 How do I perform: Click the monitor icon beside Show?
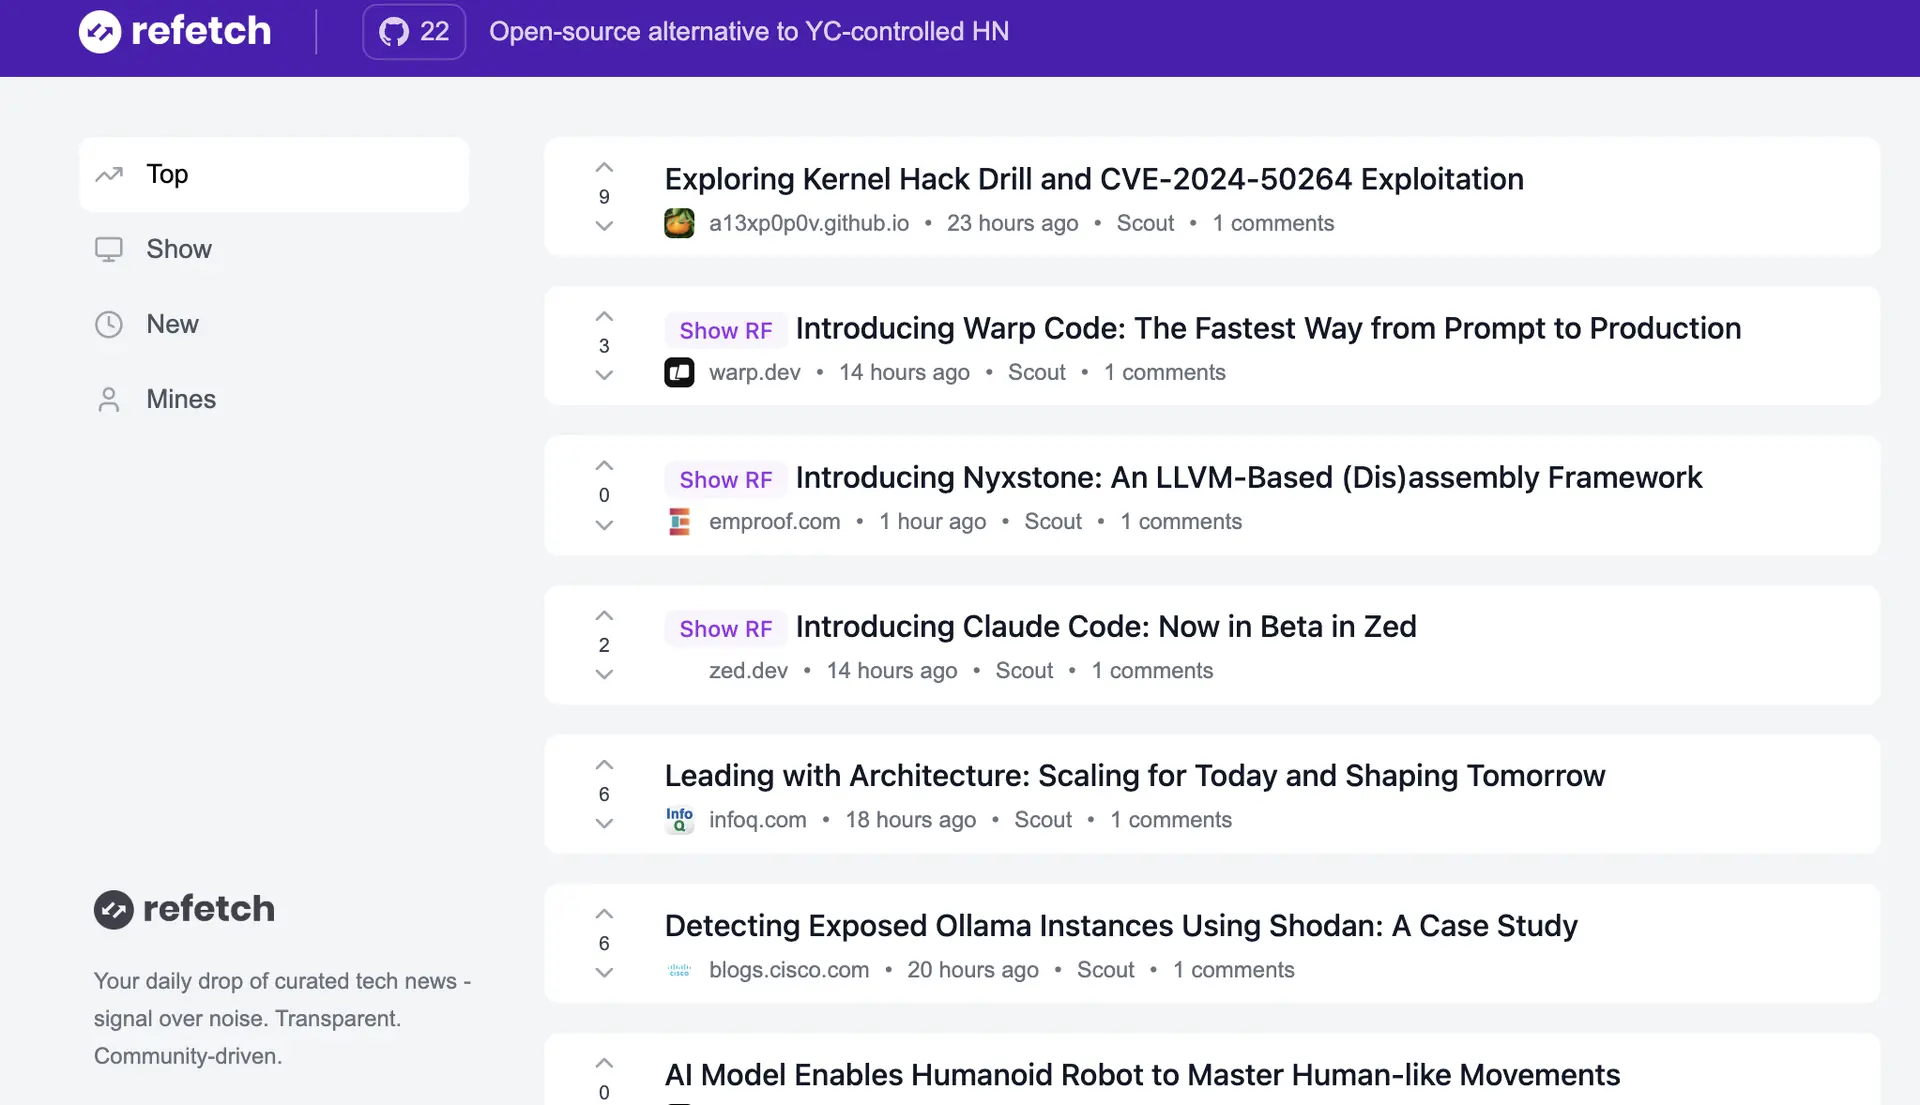(109, 249)
